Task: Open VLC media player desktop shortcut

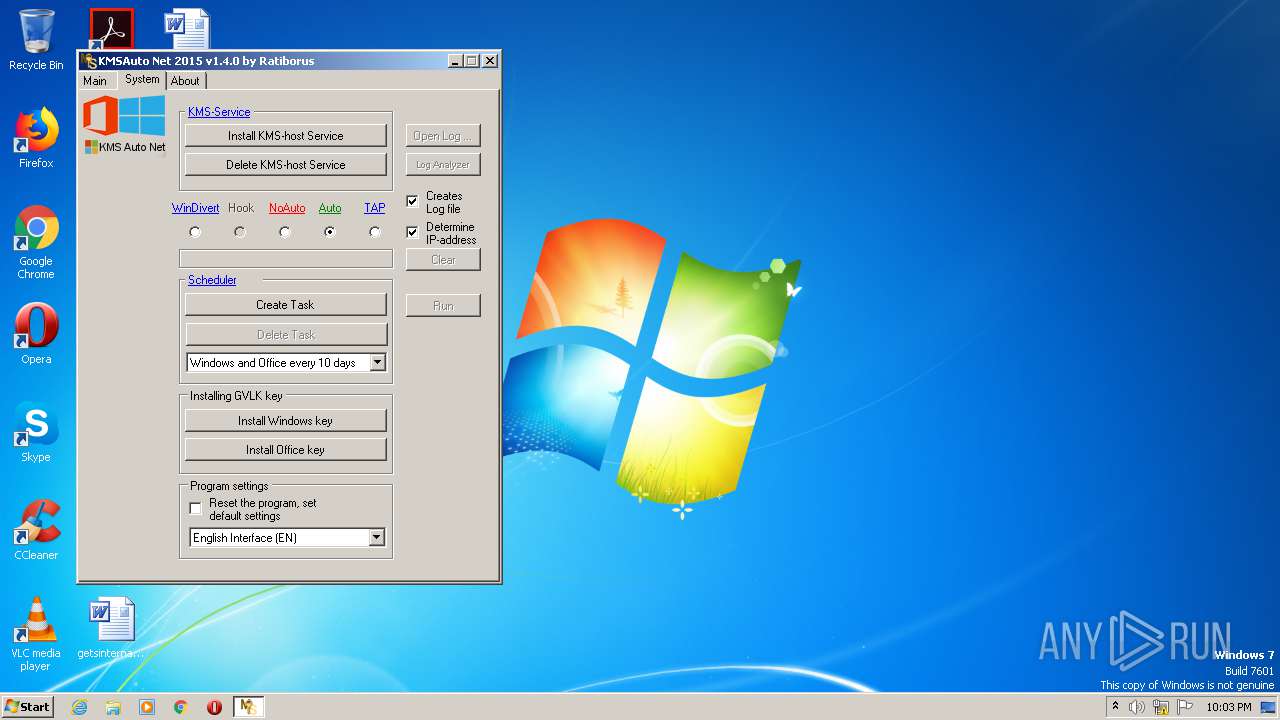Action: coord(36,634)
